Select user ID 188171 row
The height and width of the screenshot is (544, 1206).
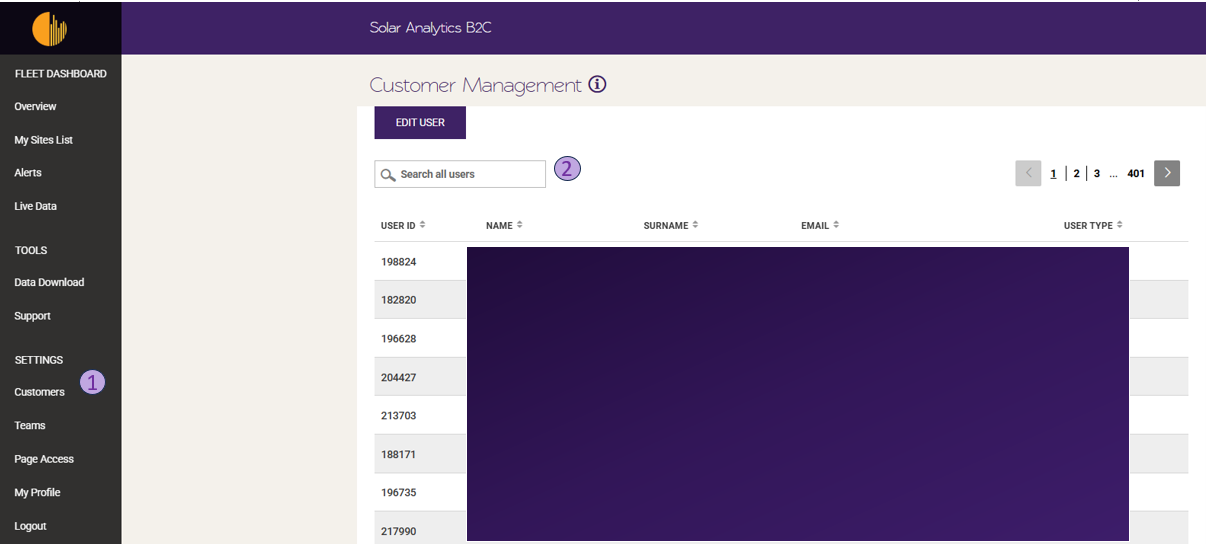(x=781, y=454)
